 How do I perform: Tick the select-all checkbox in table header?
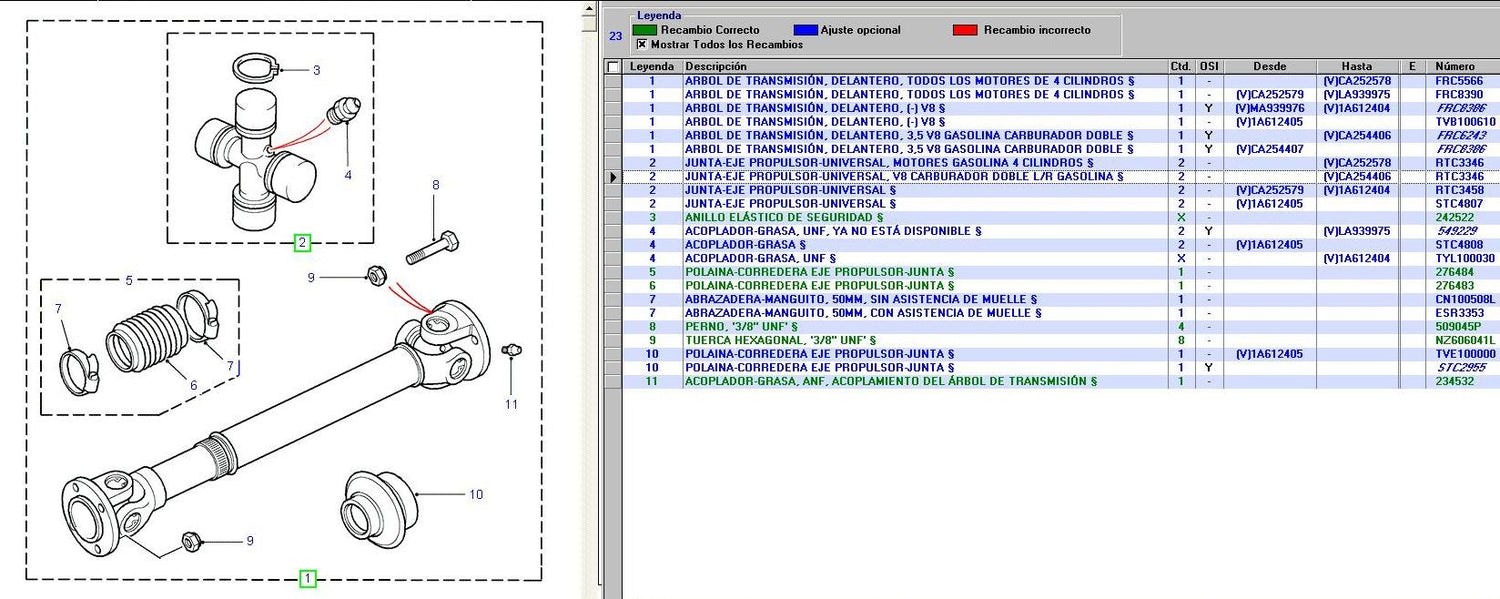coord(613,67)
